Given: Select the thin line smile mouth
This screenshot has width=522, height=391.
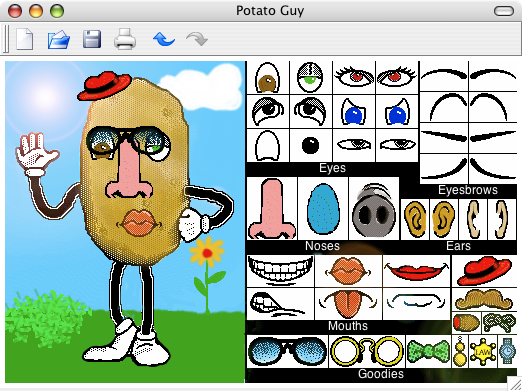Looking at the screenshot, I should point(416,301).
